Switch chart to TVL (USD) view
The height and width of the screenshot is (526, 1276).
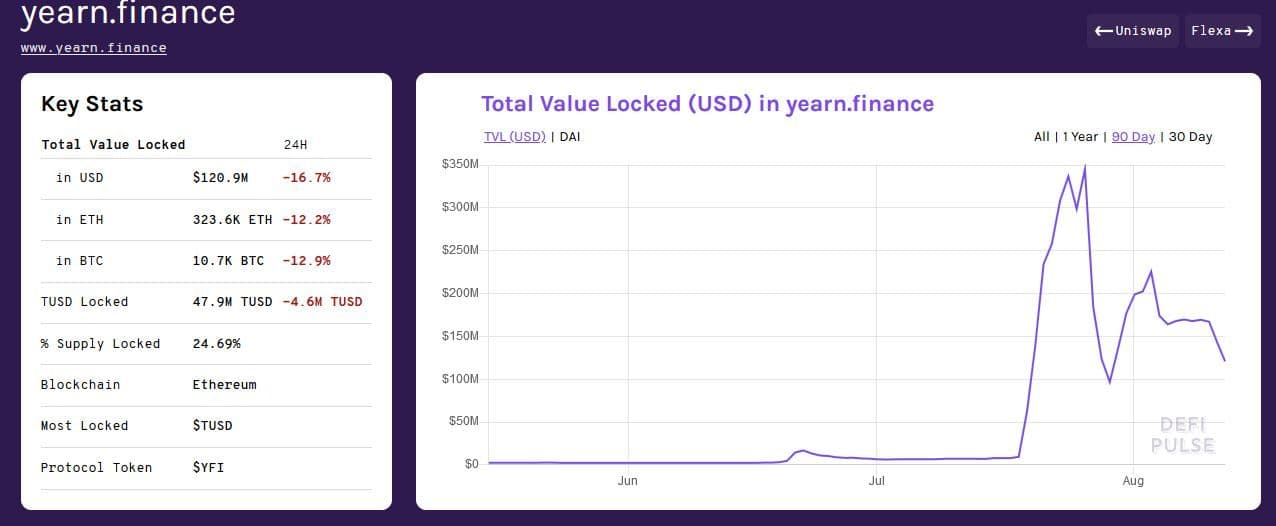[514, 137]
